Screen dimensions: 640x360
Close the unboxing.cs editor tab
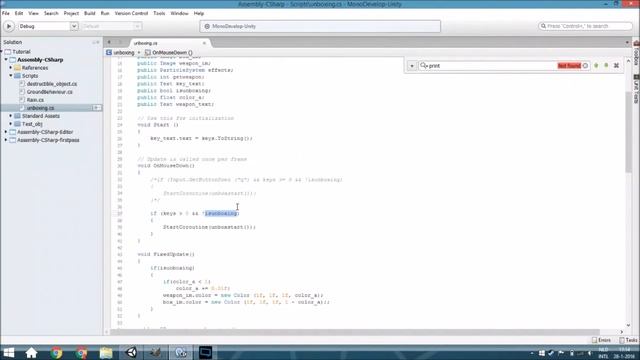(204, 43)
